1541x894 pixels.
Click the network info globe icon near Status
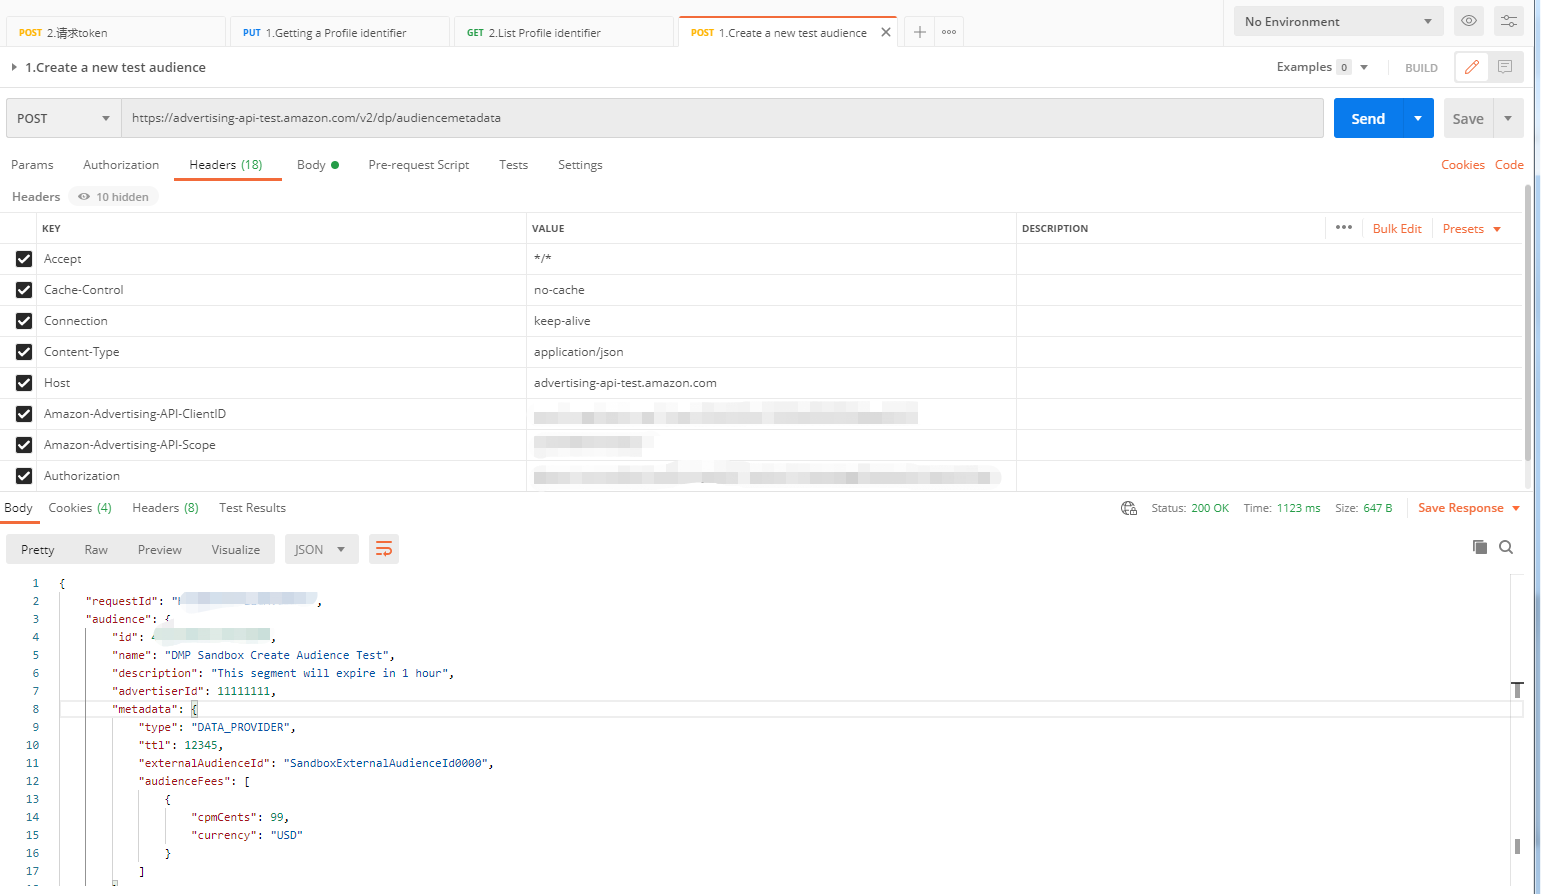pos(1129,507)
